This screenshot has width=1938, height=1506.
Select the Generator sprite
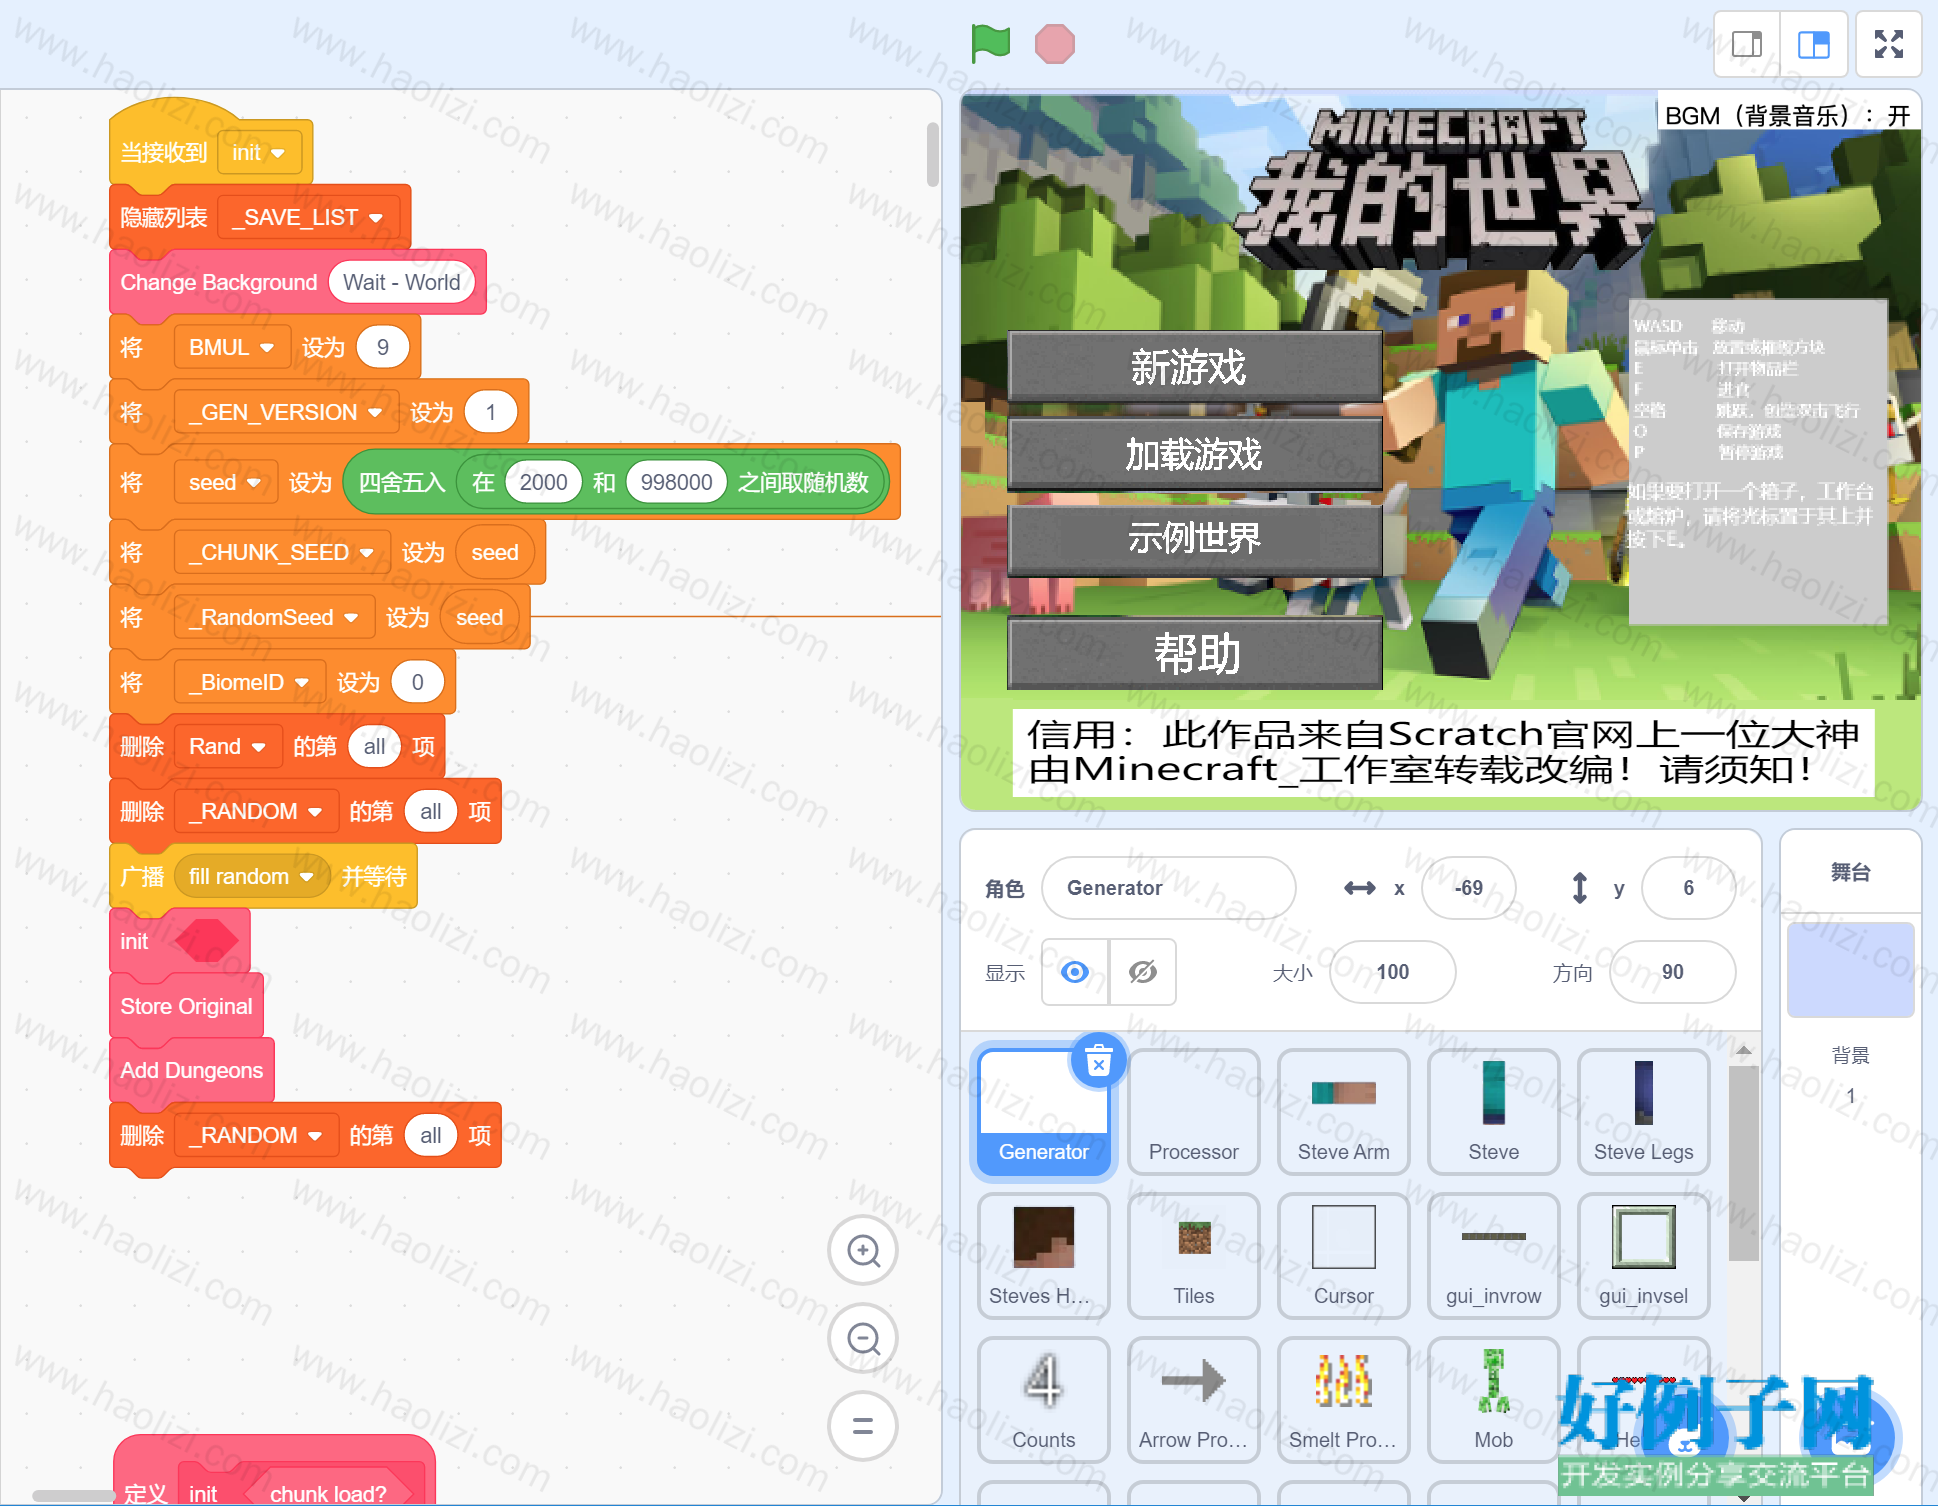pyautogui.click(x=1043, y=1111)
